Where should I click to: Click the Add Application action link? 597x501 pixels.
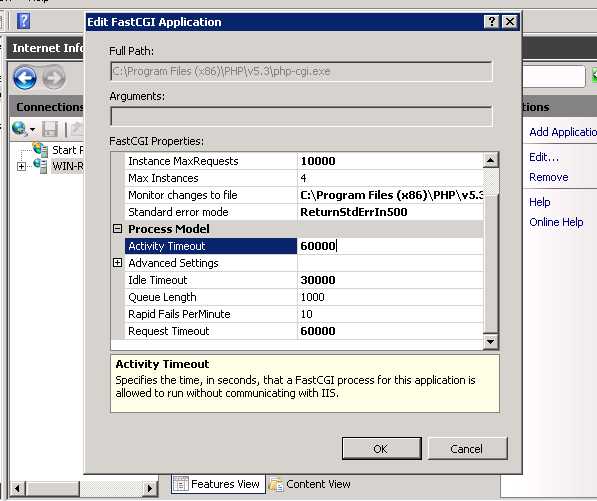563,132
